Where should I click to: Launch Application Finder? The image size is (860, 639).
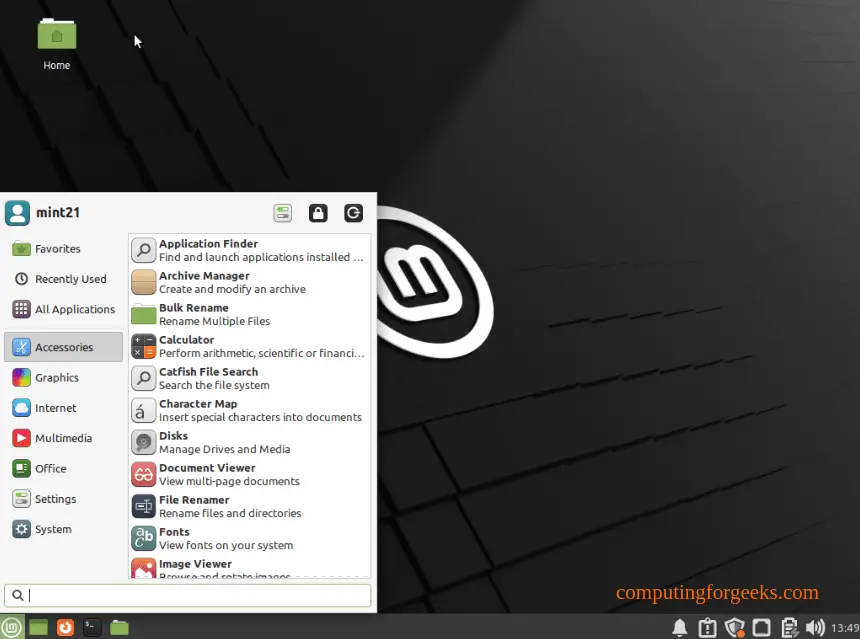coord(250,250)
